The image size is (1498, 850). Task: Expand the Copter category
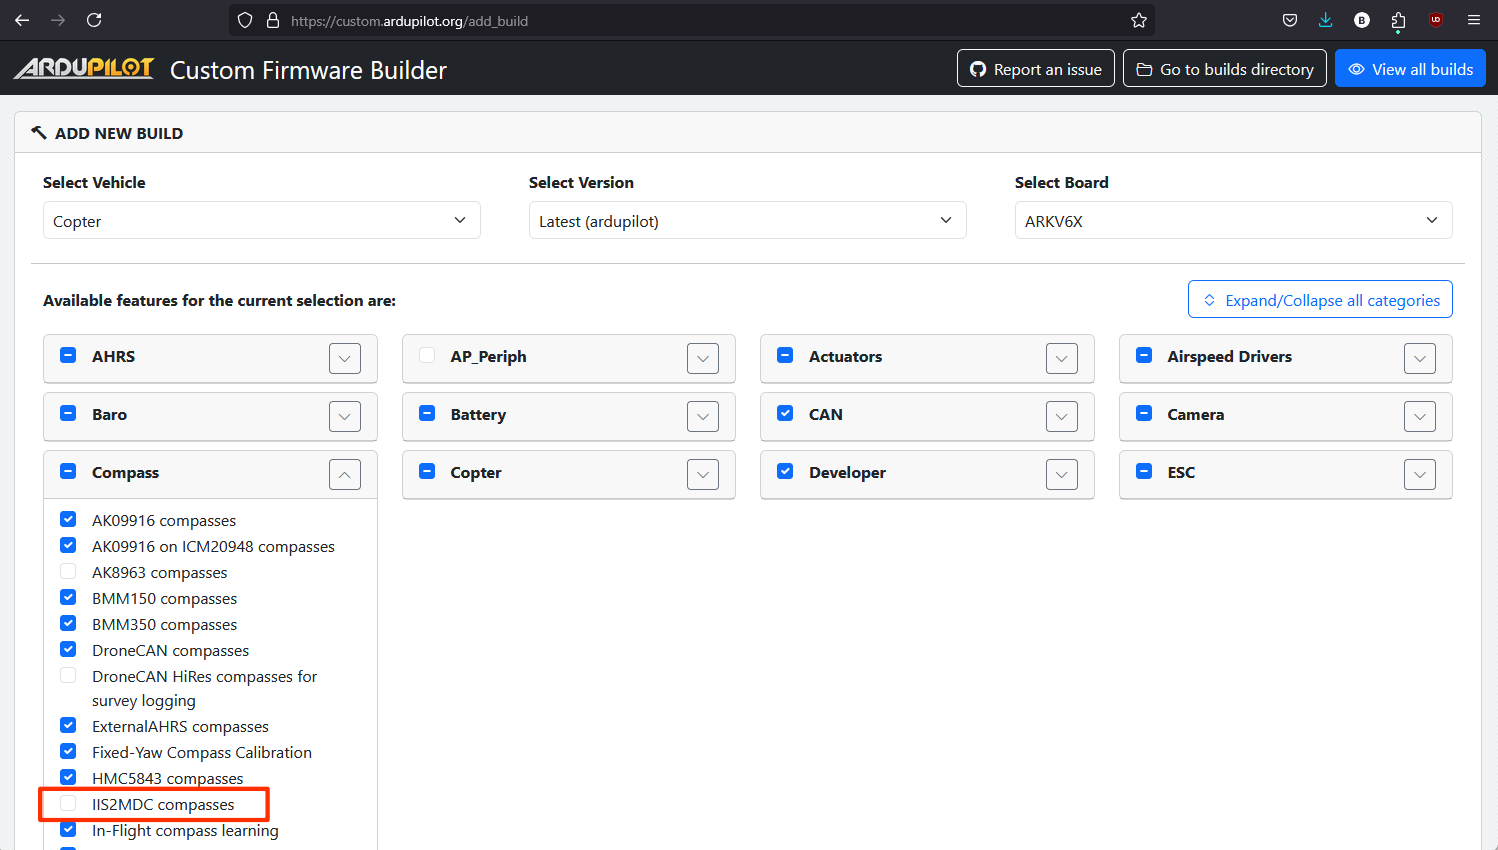point(703,474)
